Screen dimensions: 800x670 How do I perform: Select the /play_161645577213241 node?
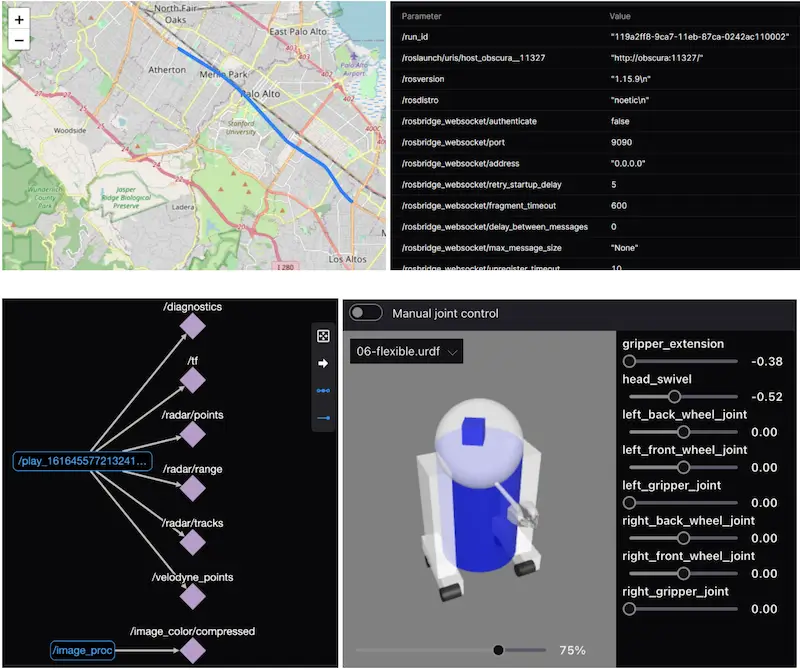(84, 461)
